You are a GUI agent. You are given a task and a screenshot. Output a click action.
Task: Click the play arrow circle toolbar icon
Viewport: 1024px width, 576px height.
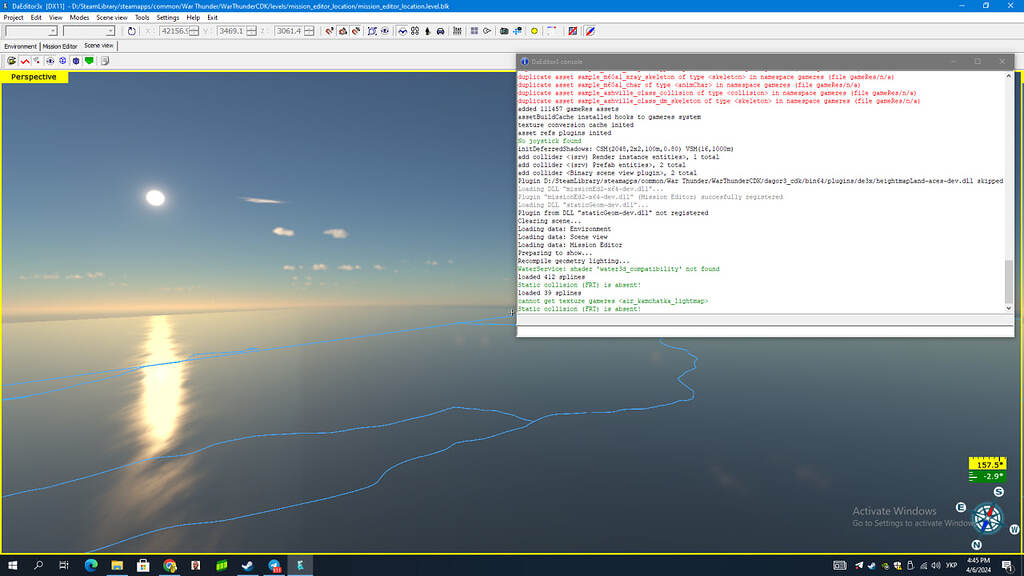click(x=487, y=31)
